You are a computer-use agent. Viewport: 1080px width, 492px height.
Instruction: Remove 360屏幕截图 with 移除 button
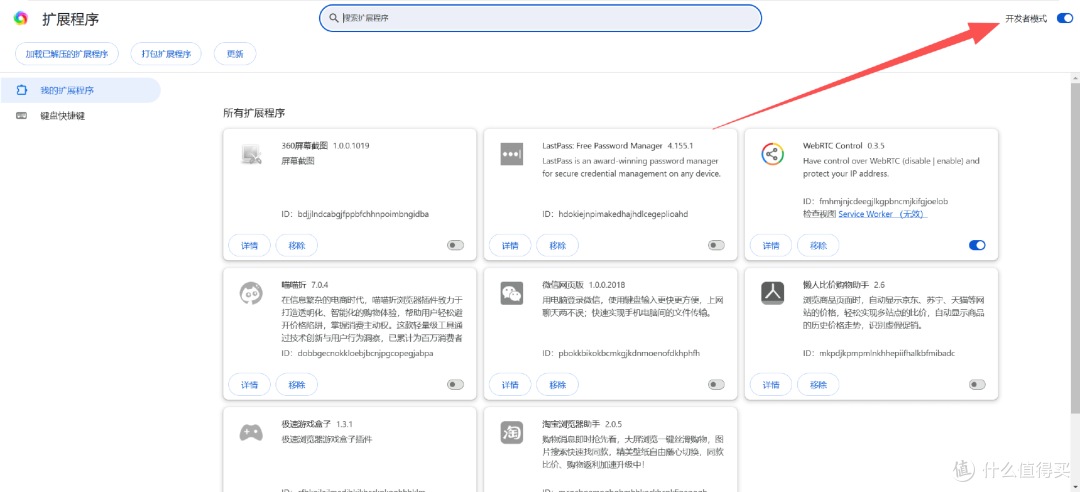[297, 245]
